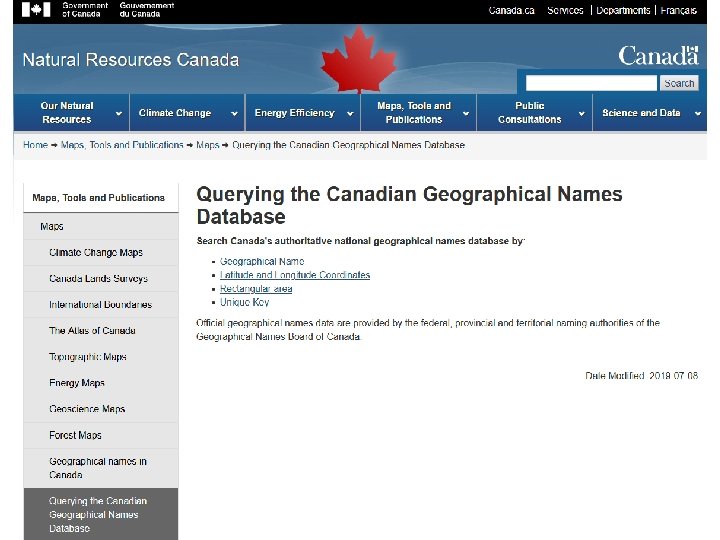Click the Search button

(679, 83)
